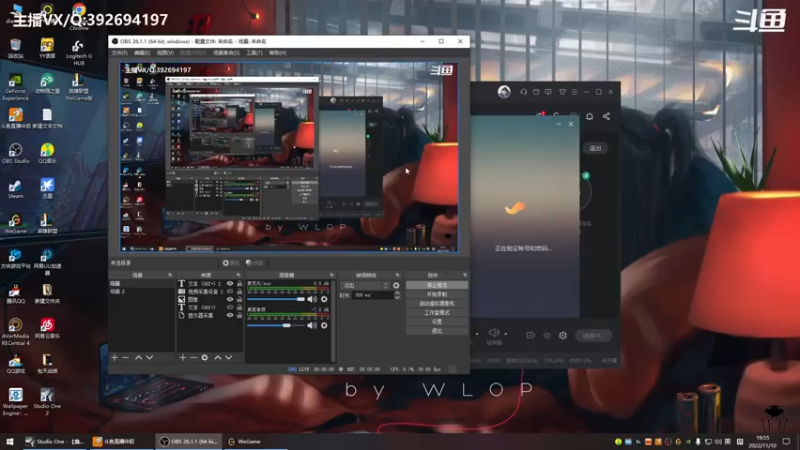The width and height of the screenshot is (800, 450).
Task: Open the 场景集合(S) menu in OBS
Action: click(x=226, y=53)
